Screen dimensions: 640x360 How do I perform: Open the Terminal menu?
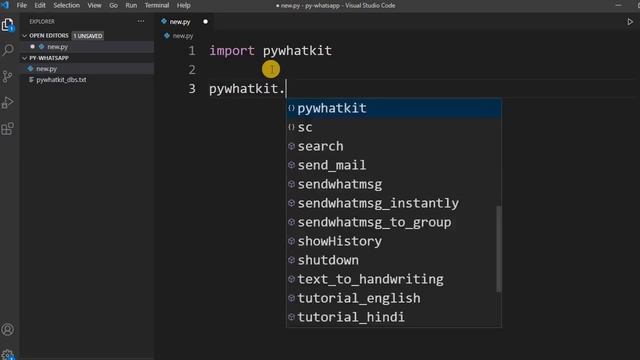click(x=157, y=5)
